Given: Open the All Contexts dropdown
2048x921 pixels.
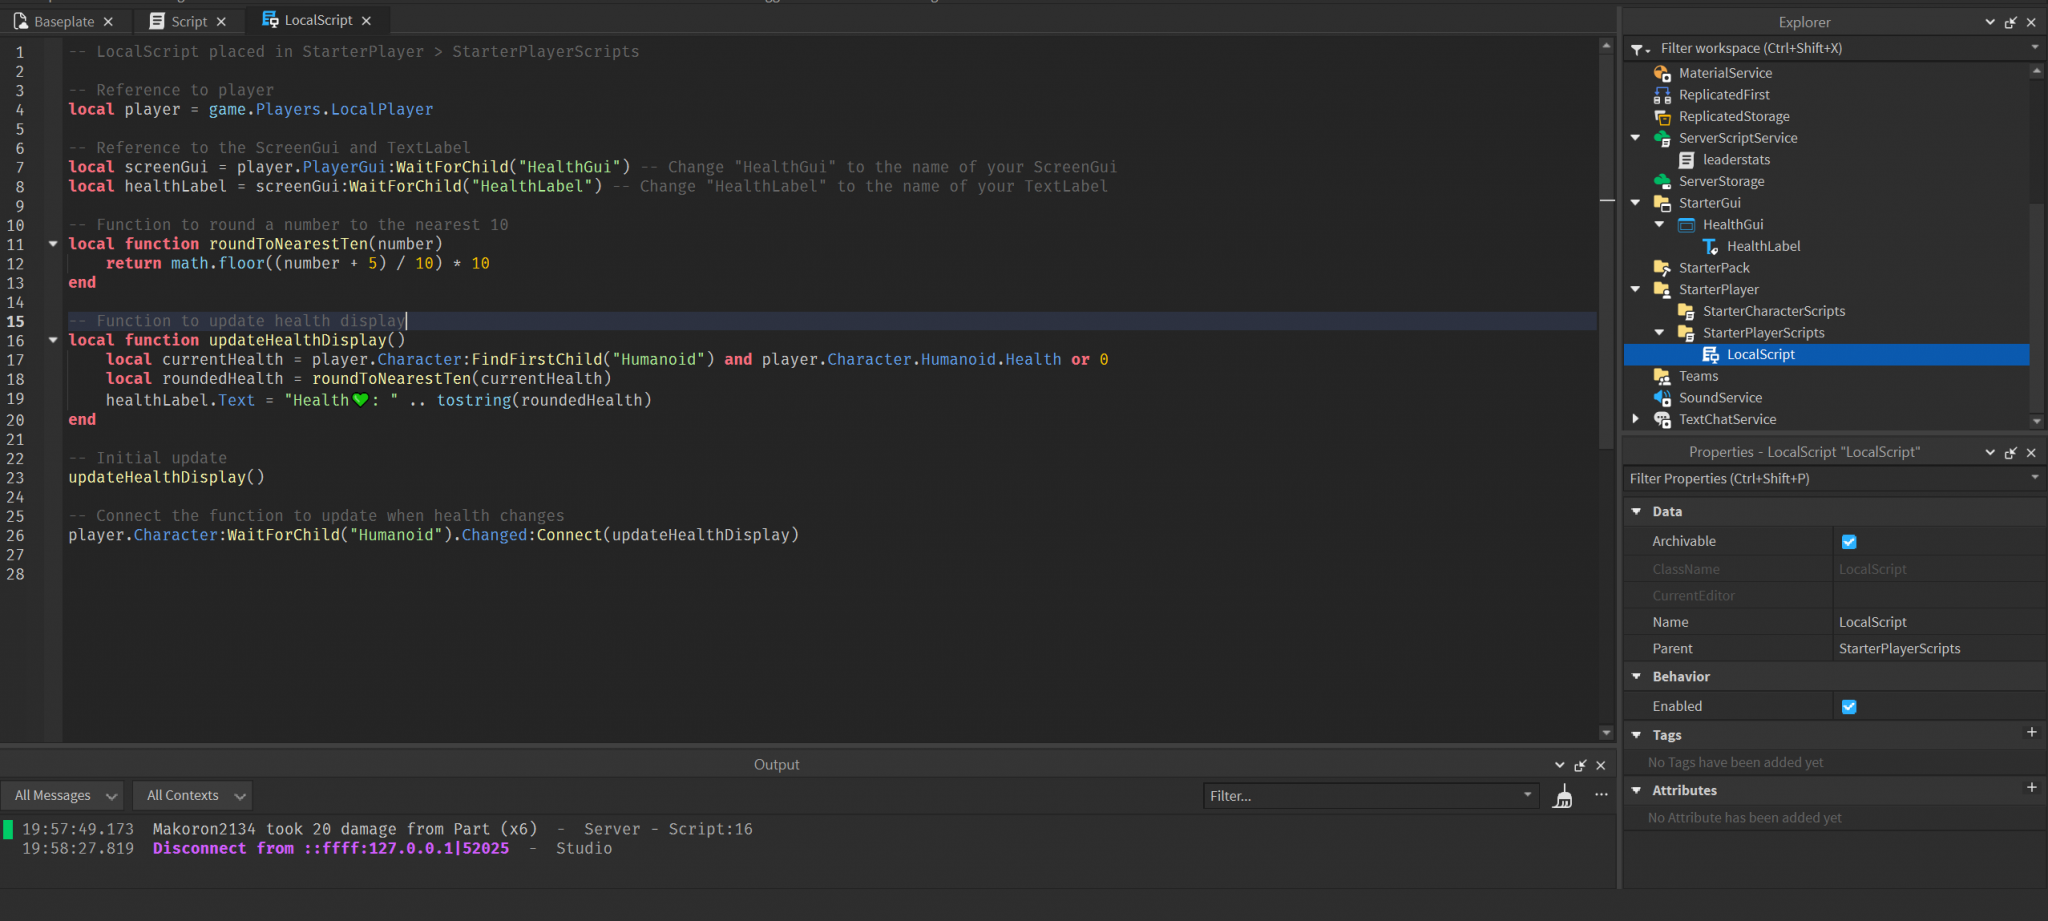Looking at the screenshot, I should 194,796.
